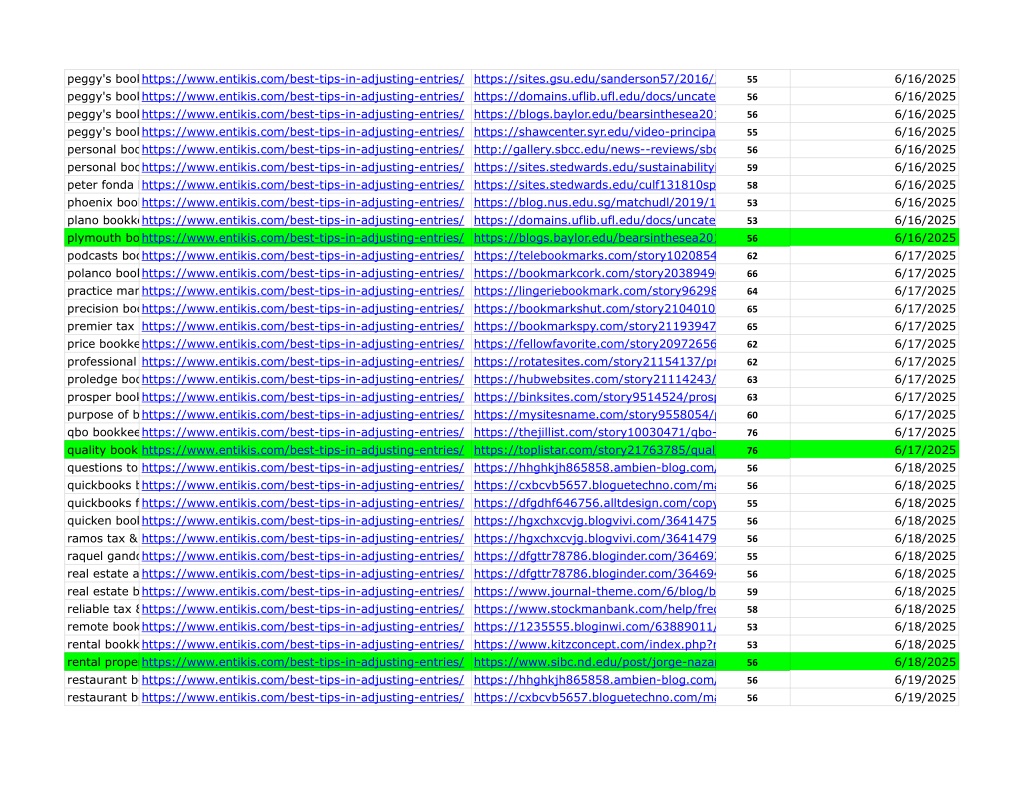The height and width of the screenshot is (791, 1024).
Task: Select the 6/18/2025 date in rental prope row
Action: [874, 662]
